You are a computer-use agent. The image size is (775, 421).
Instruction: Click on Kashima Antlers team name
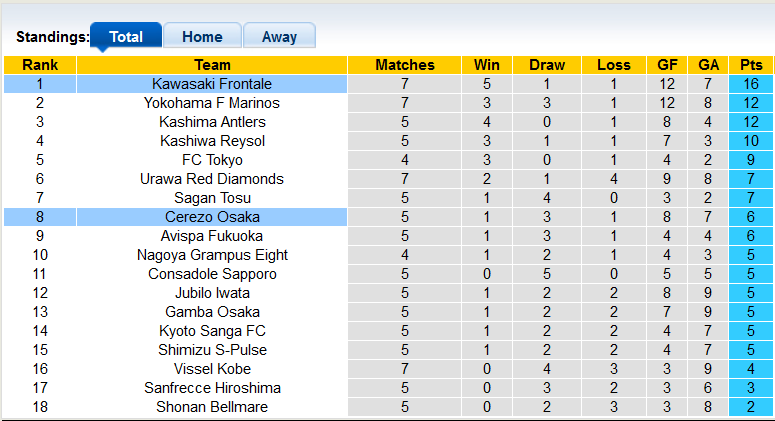click(x=212, y=122)
